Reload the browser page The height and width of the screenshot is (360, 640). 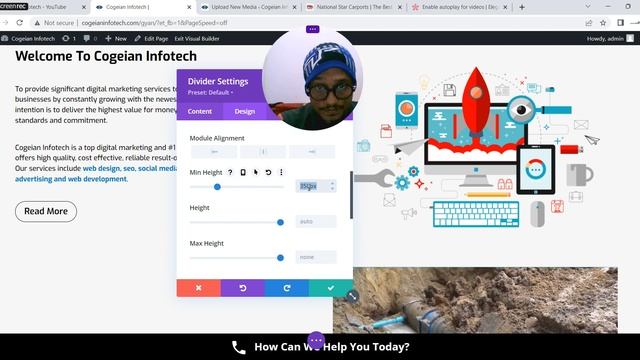(19, 23)
